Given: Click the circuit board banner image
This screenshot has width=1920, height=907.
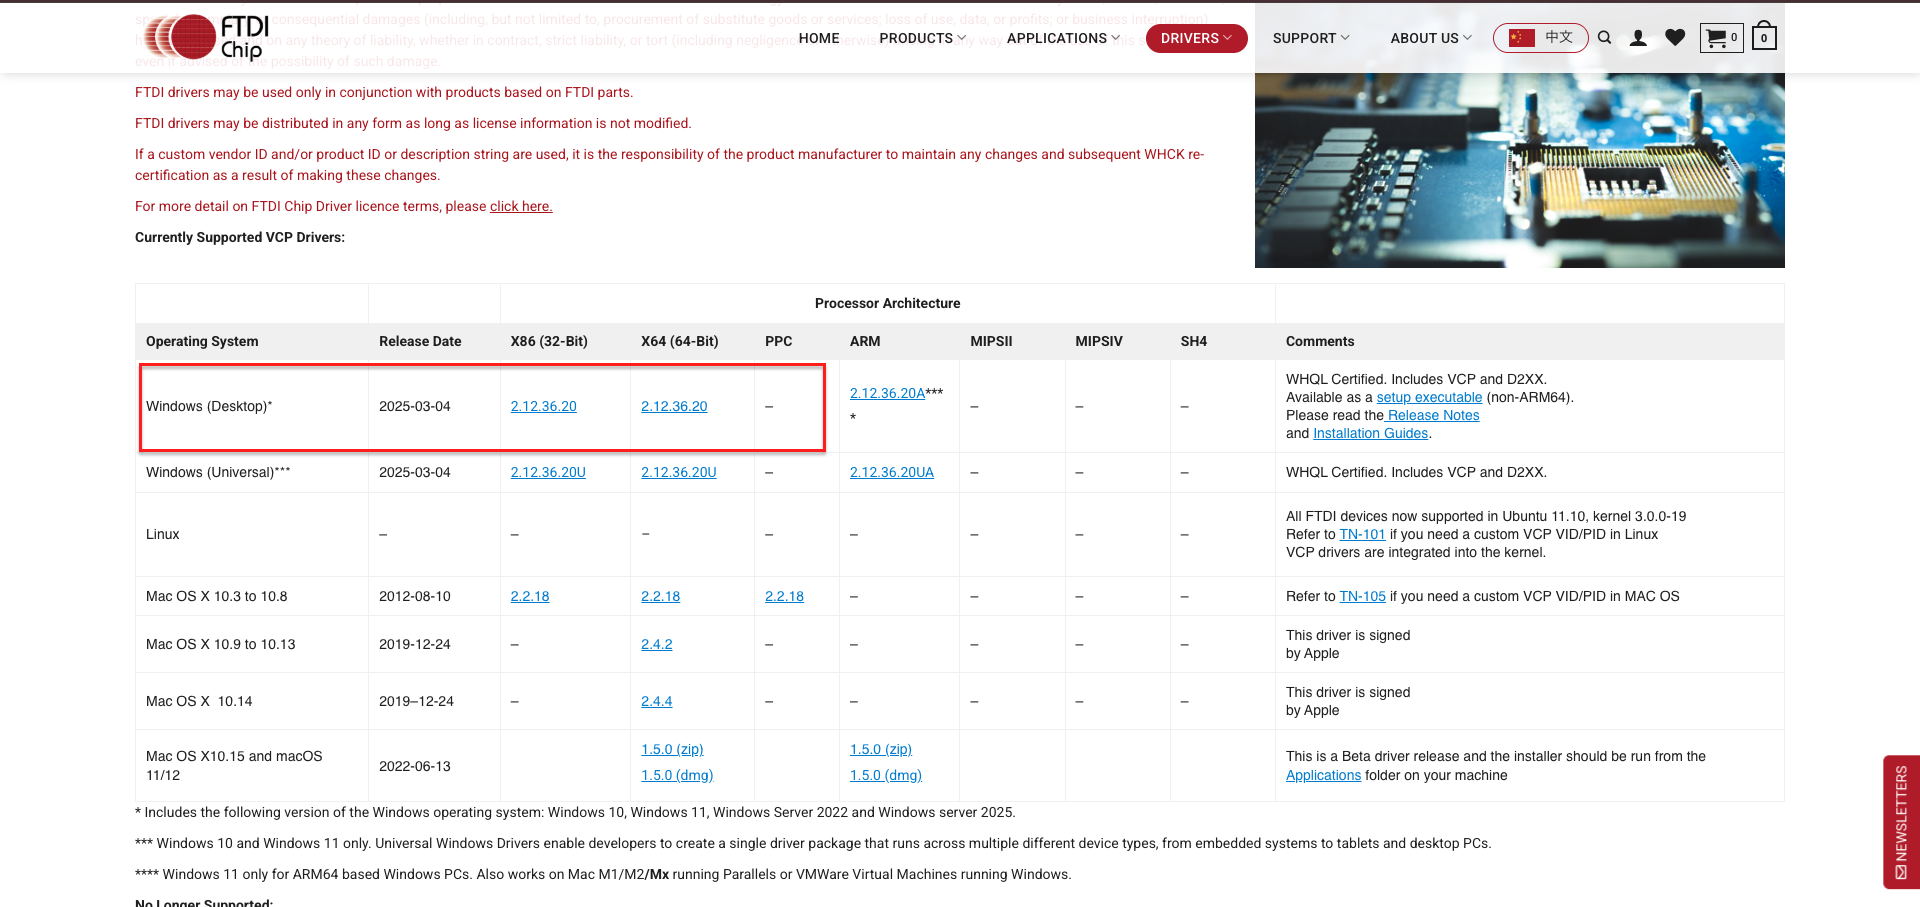Looking at the screenshot, I should point(1520,170).
